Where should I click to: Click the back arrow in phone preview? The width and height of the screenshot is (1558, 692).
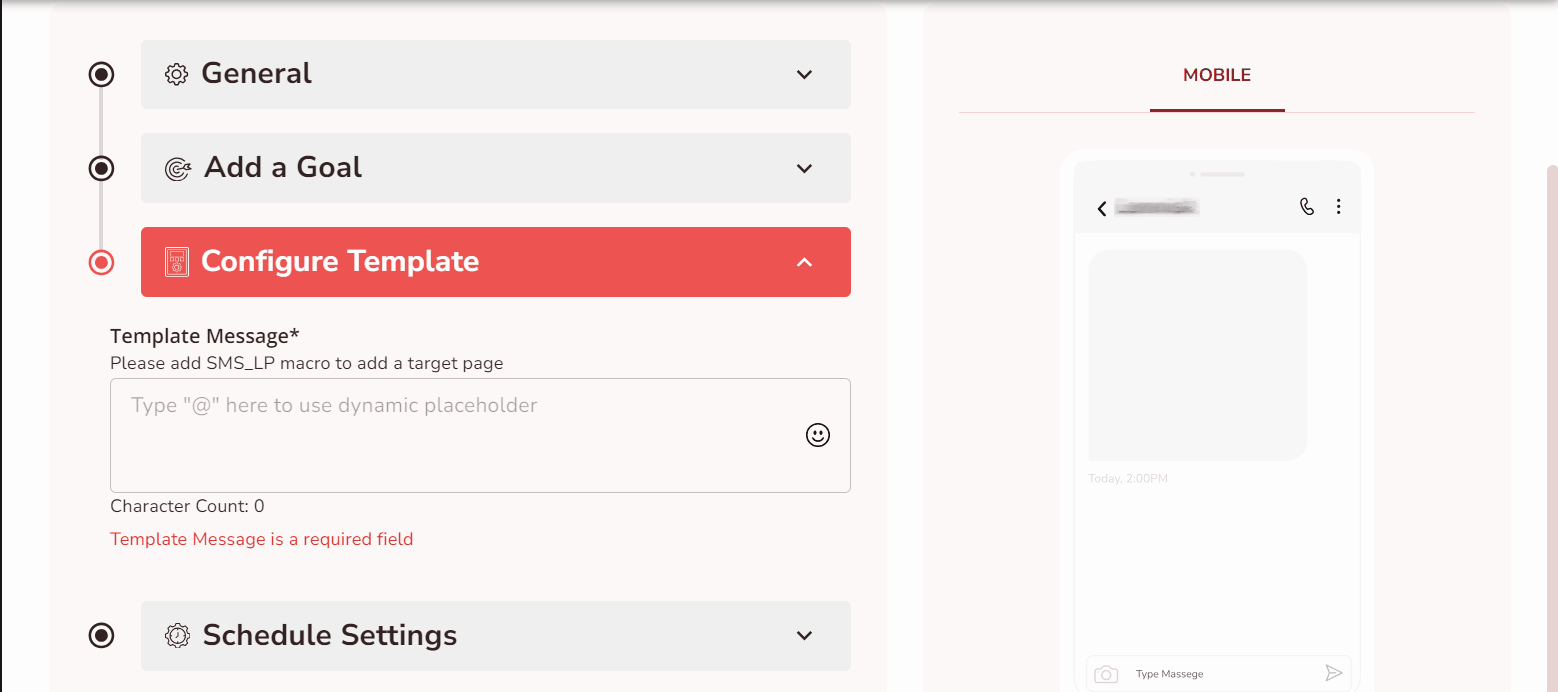1102,208
